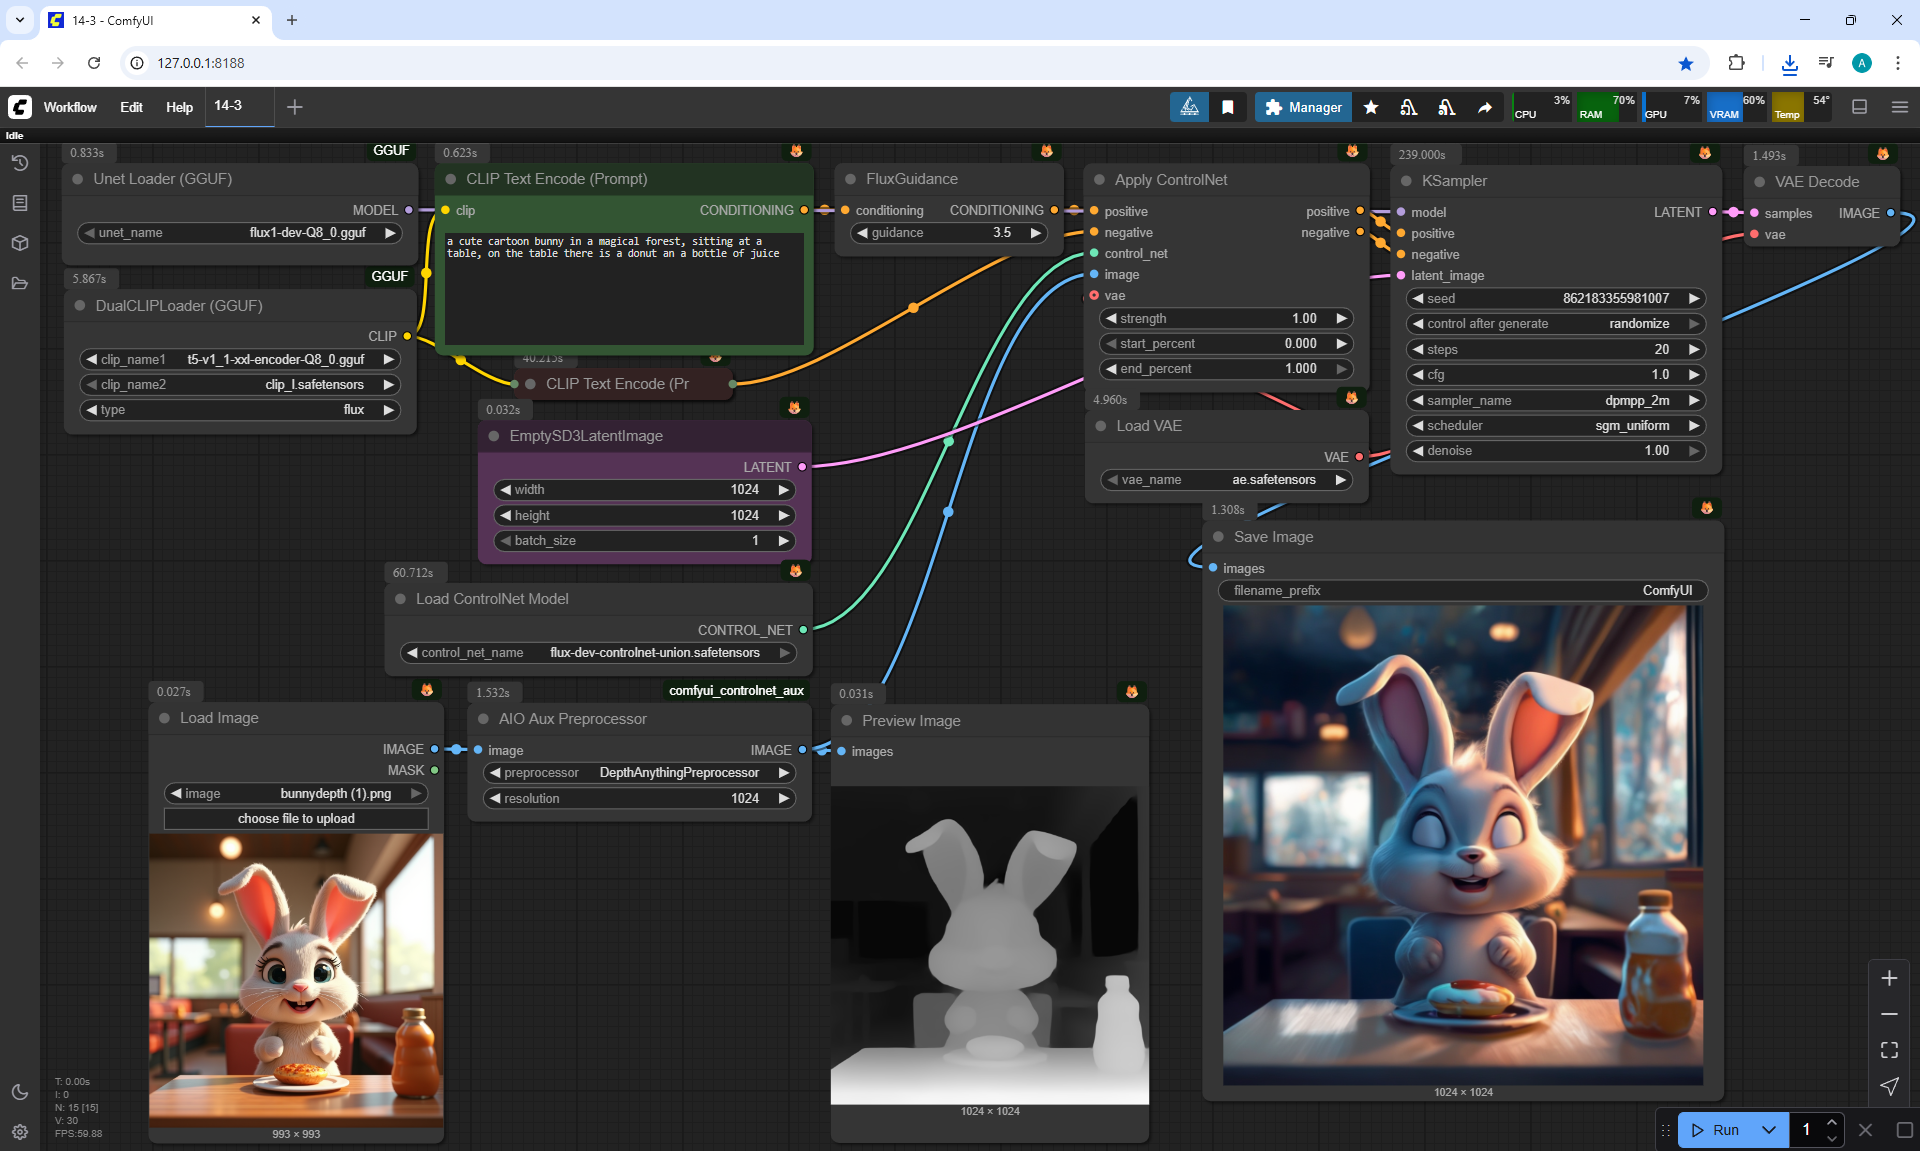Click the star favorites icon beside Manager
Viewport: 1920px width, 1151px height.
click(x=1371, y=107)
